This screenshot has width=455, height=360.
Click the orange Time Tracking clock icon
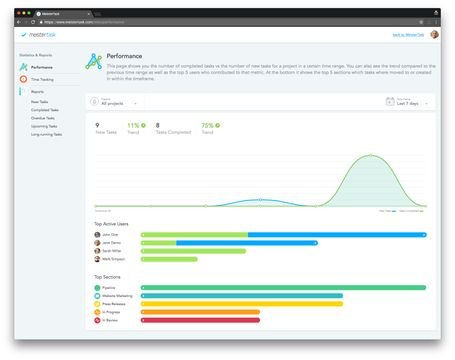[23, 79]
